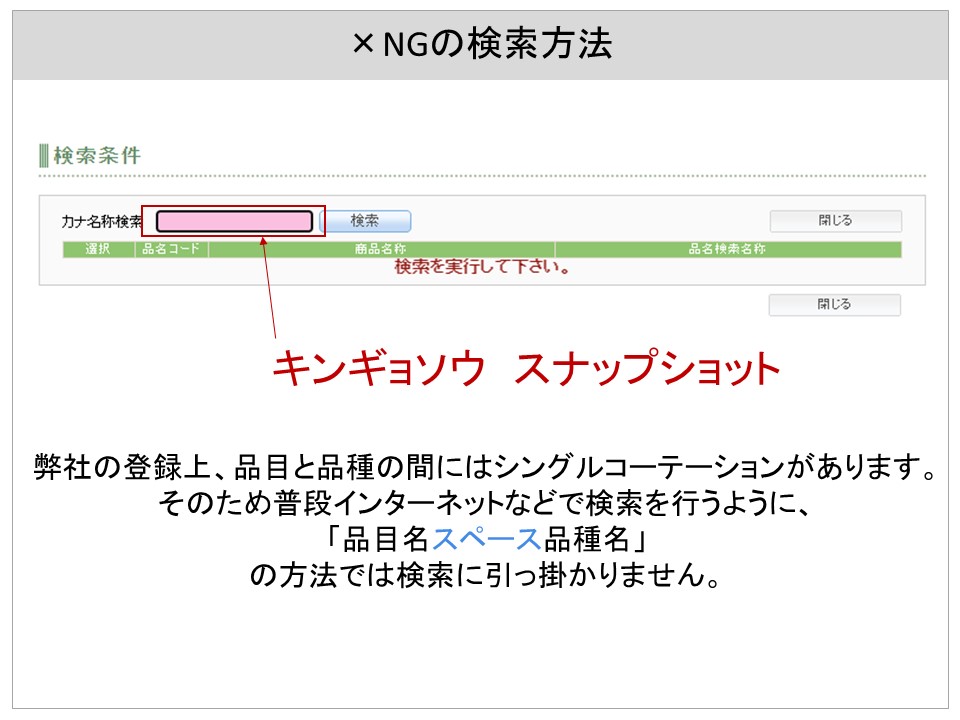Click the 商品名称 column header
The image size is (960, 720).
pyautogui.click(x=380, y=249)
